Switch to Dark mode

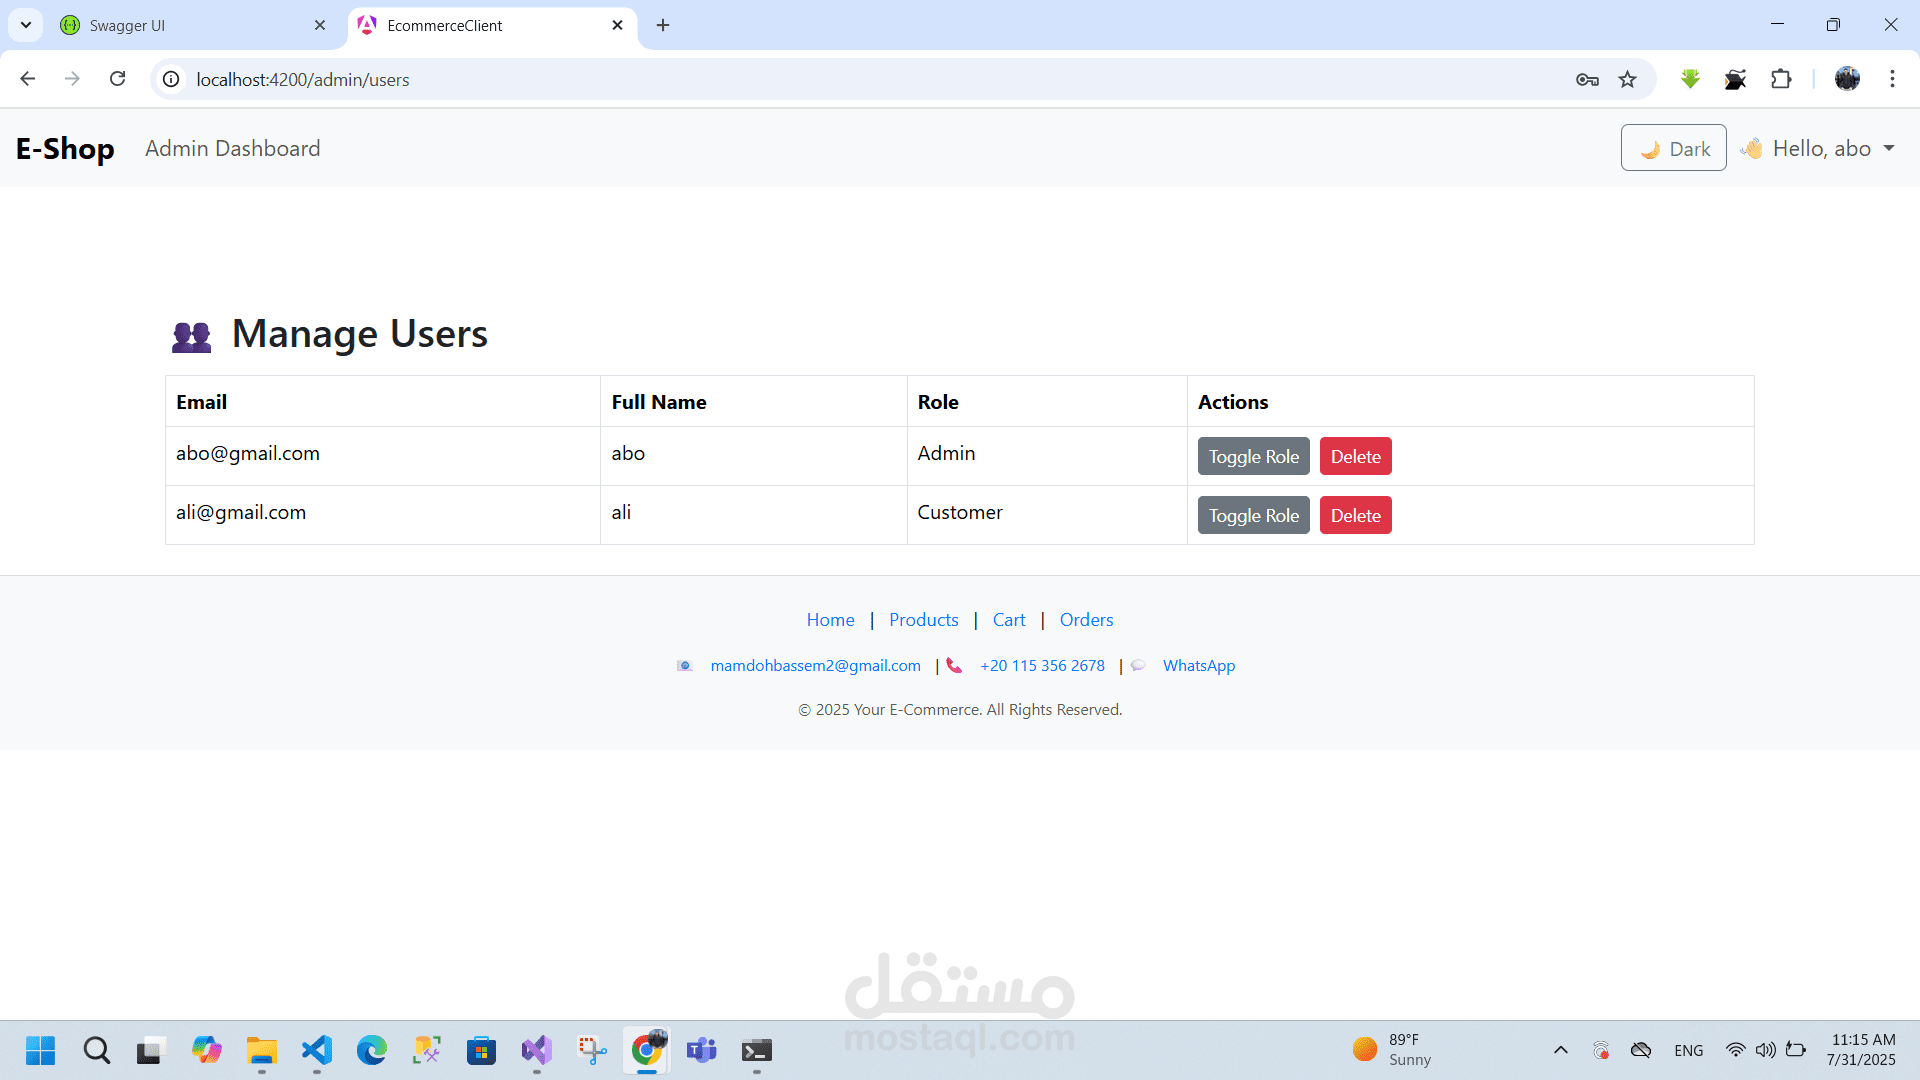click(1673, 148)
